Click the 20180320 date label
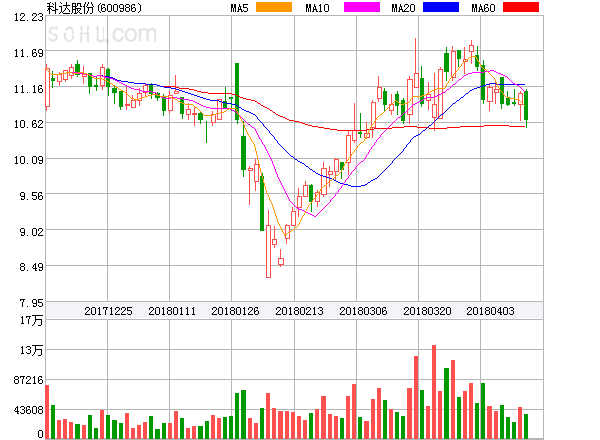Image resolution: width=600 pixels, height=440 pixels. [427, 311]
